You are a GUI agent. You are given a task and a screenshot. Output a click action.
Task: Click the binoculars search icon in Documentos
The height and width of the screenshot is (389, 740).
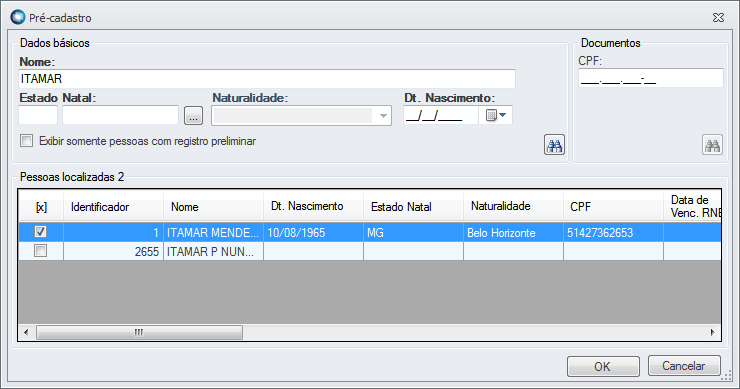712,145
